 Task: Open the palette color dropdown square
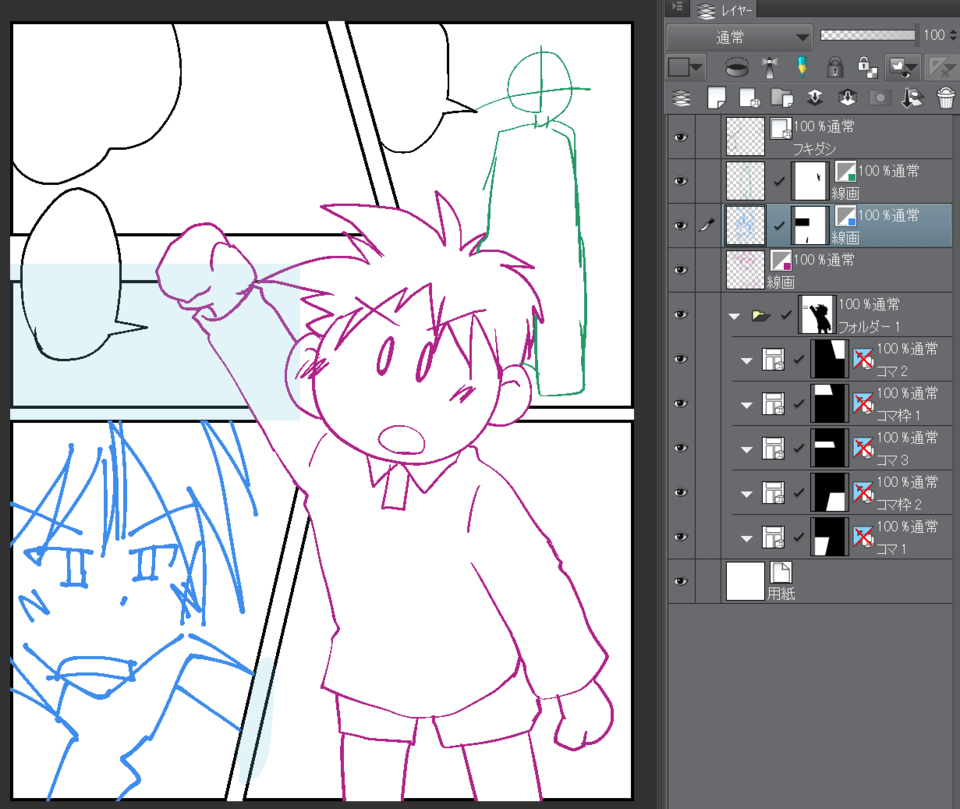(x=686, y=67)
